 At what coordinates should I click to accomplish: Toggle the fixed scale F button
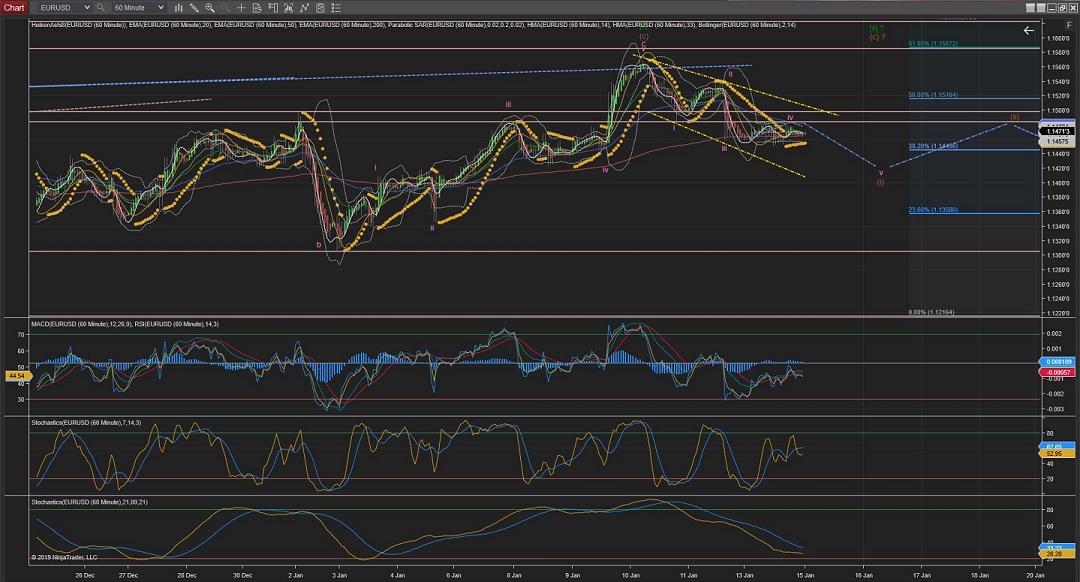pyautogui.click(x=1069, y=25)
